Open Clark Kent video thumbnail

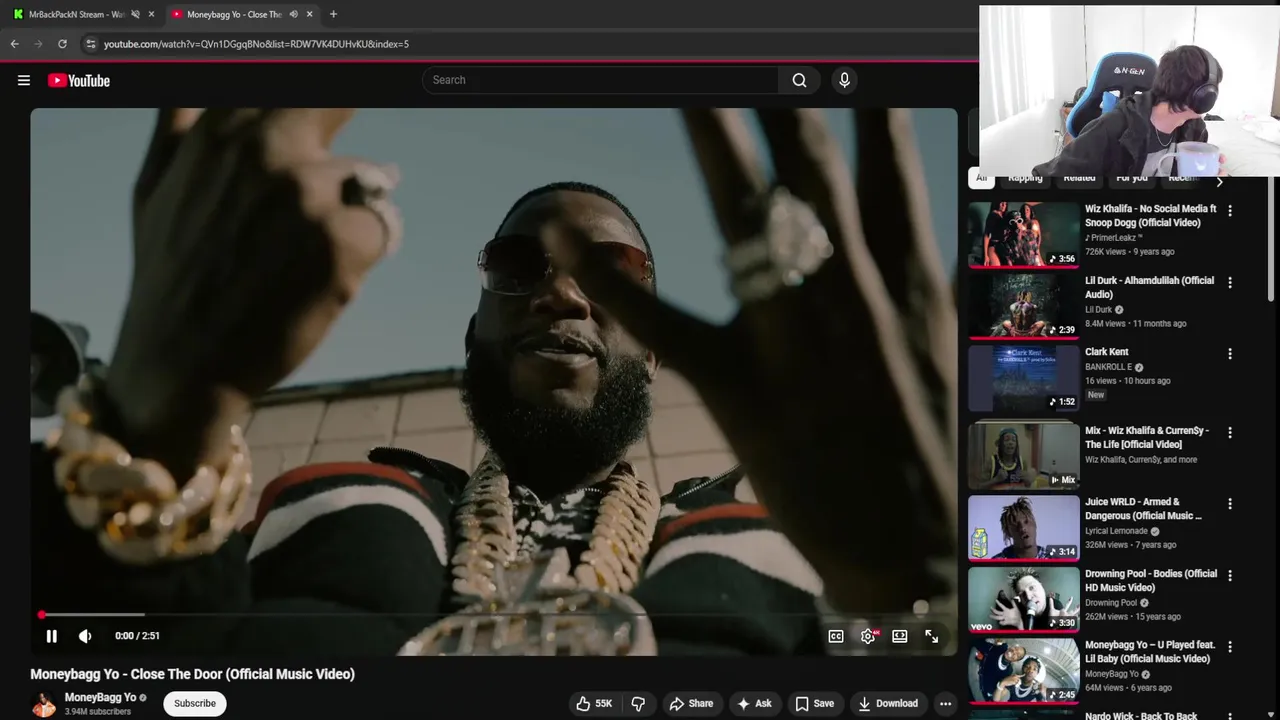(x=1024, y=378)
